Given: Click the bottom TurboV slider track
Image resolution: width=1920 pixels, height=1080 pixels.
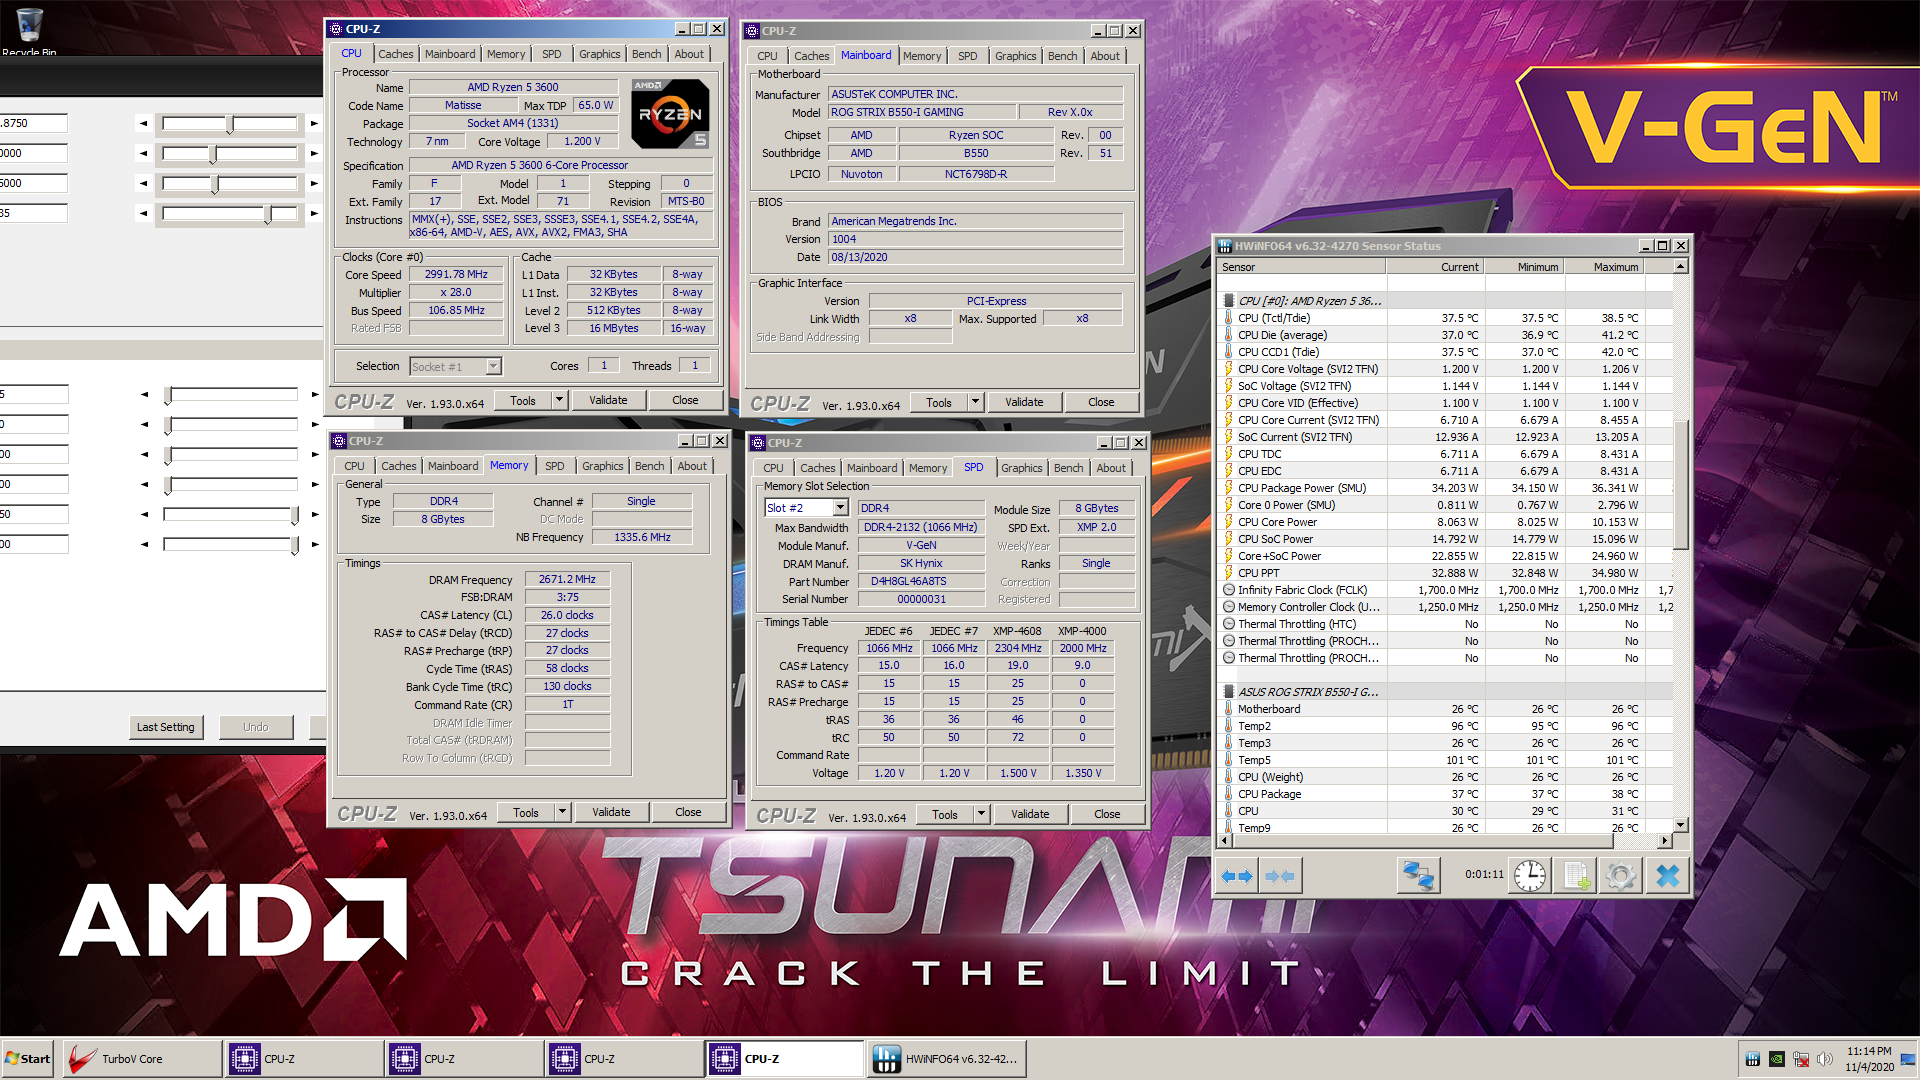Looking at the screenshot, I should point(230,544).
